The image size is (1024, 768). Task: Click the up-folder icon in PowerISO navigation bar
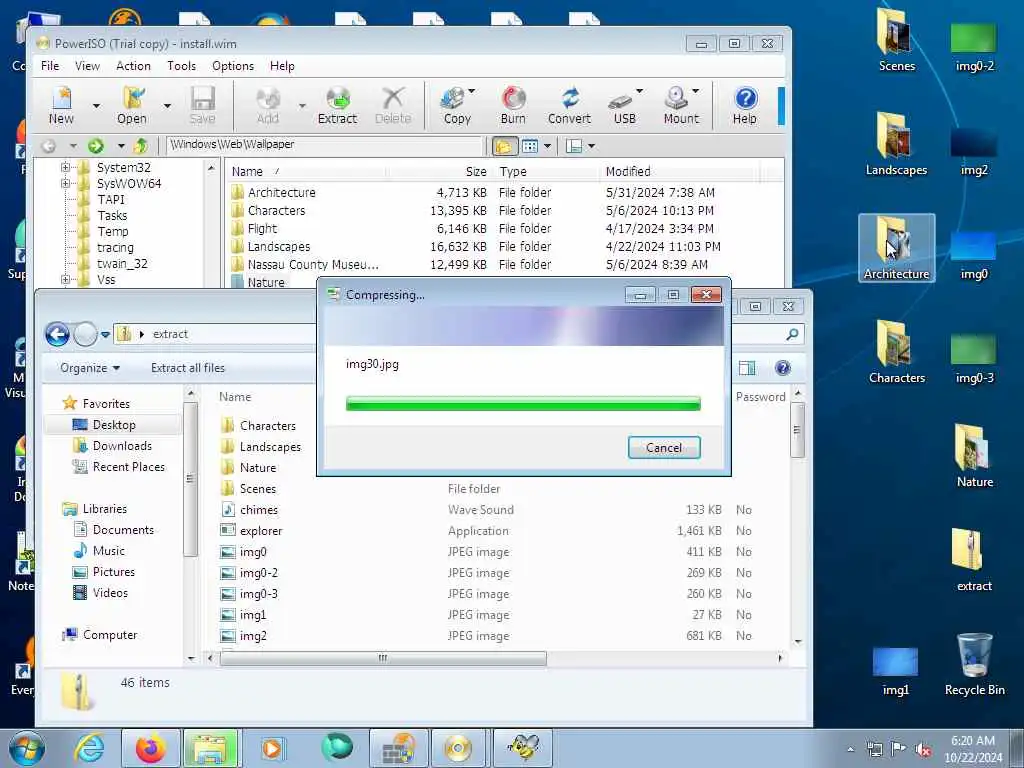tap(140, 146)
